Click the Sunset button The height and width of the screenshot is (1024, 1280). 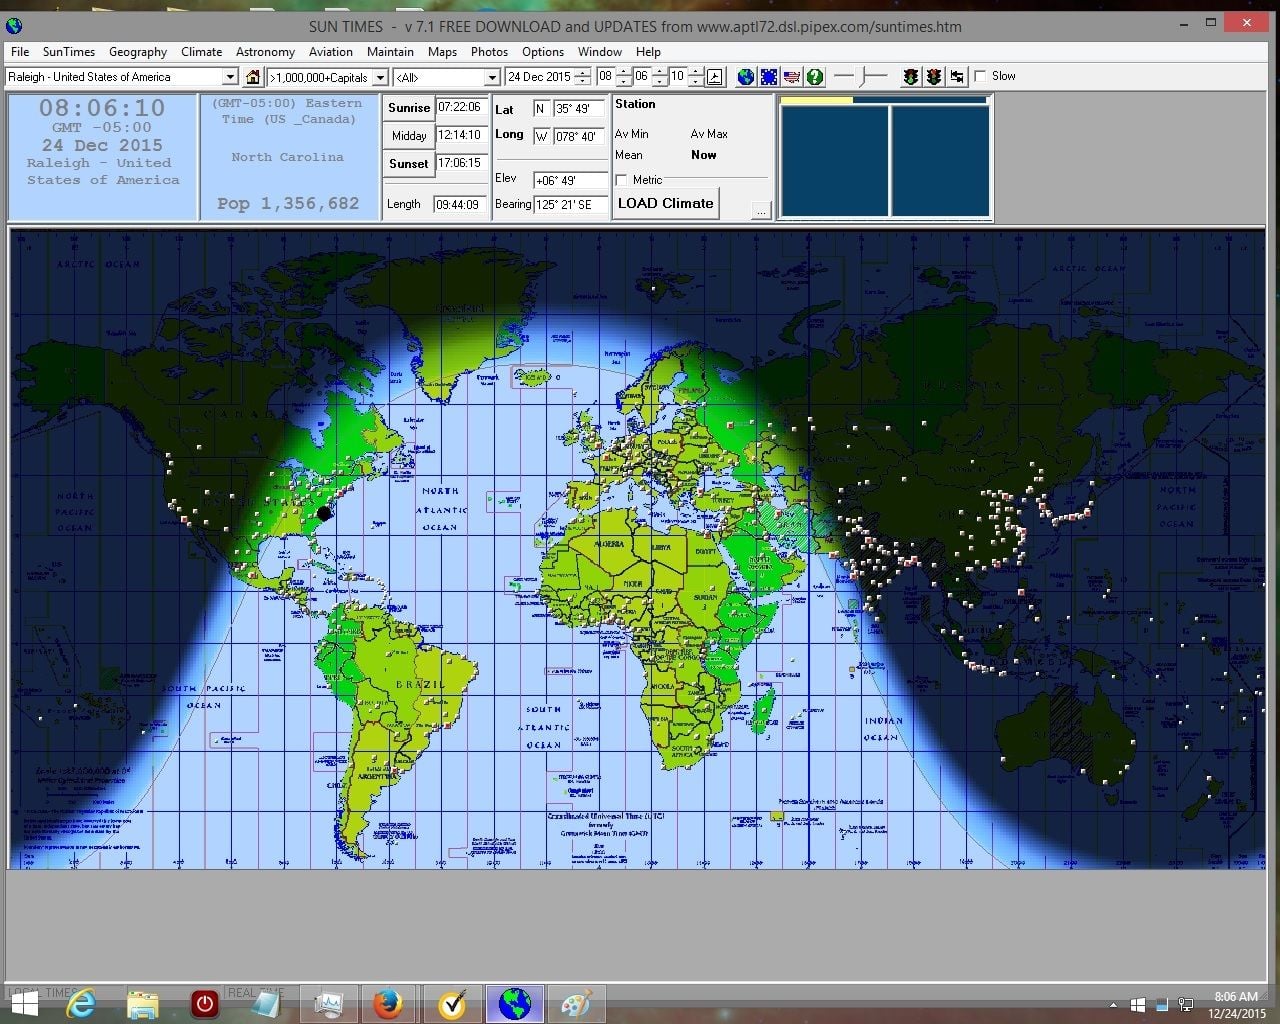tap(408, 164)
